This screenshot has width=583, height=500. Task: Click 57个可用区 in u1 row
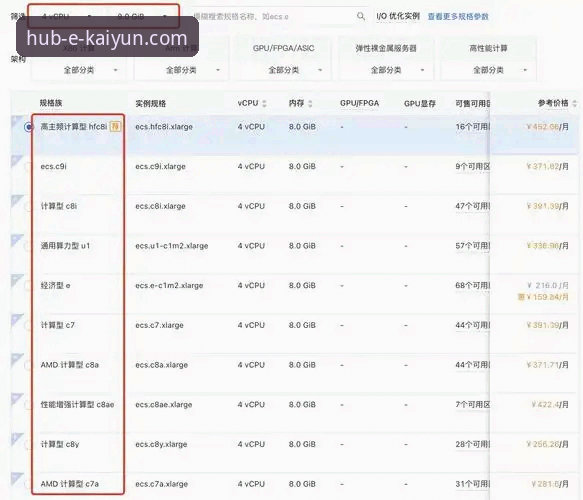(473, 246)
